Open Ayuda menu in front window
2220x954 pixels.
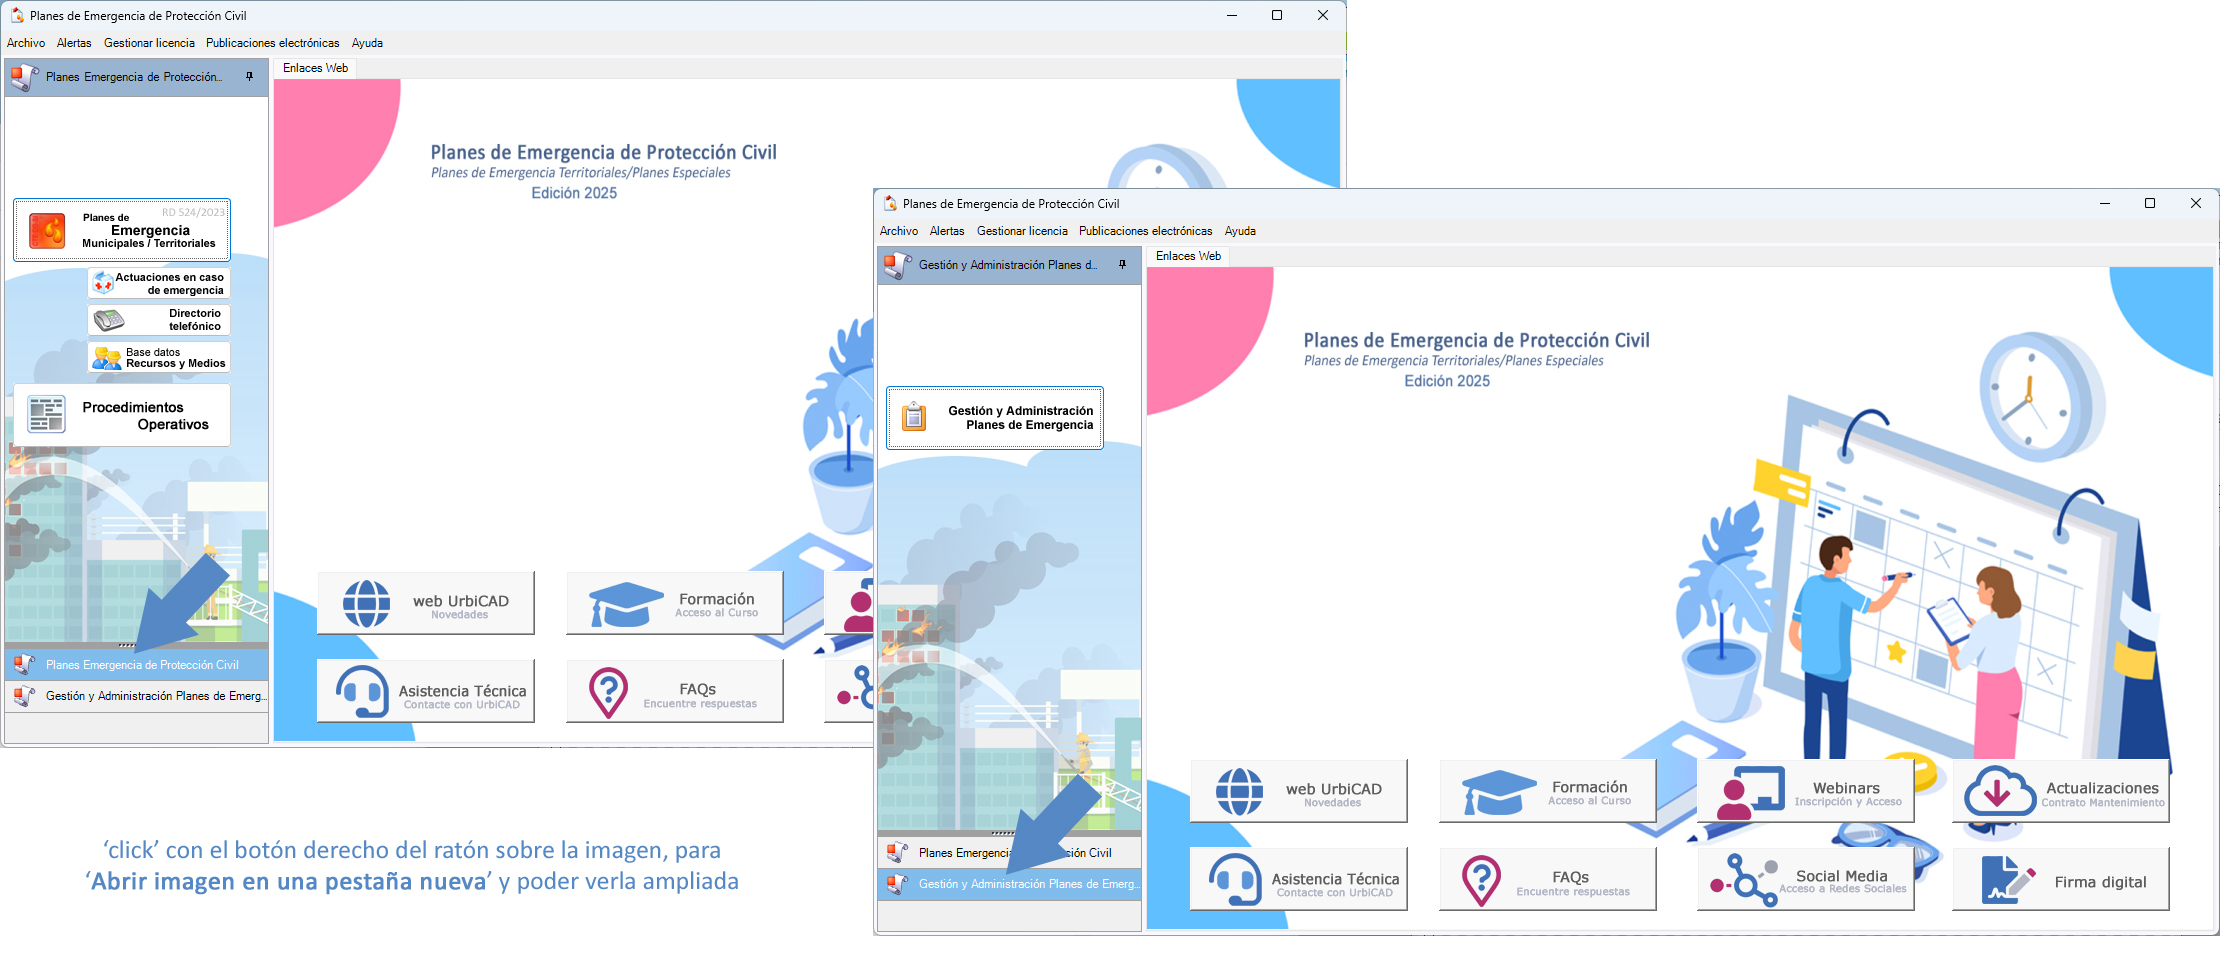tap(1240, 231)
